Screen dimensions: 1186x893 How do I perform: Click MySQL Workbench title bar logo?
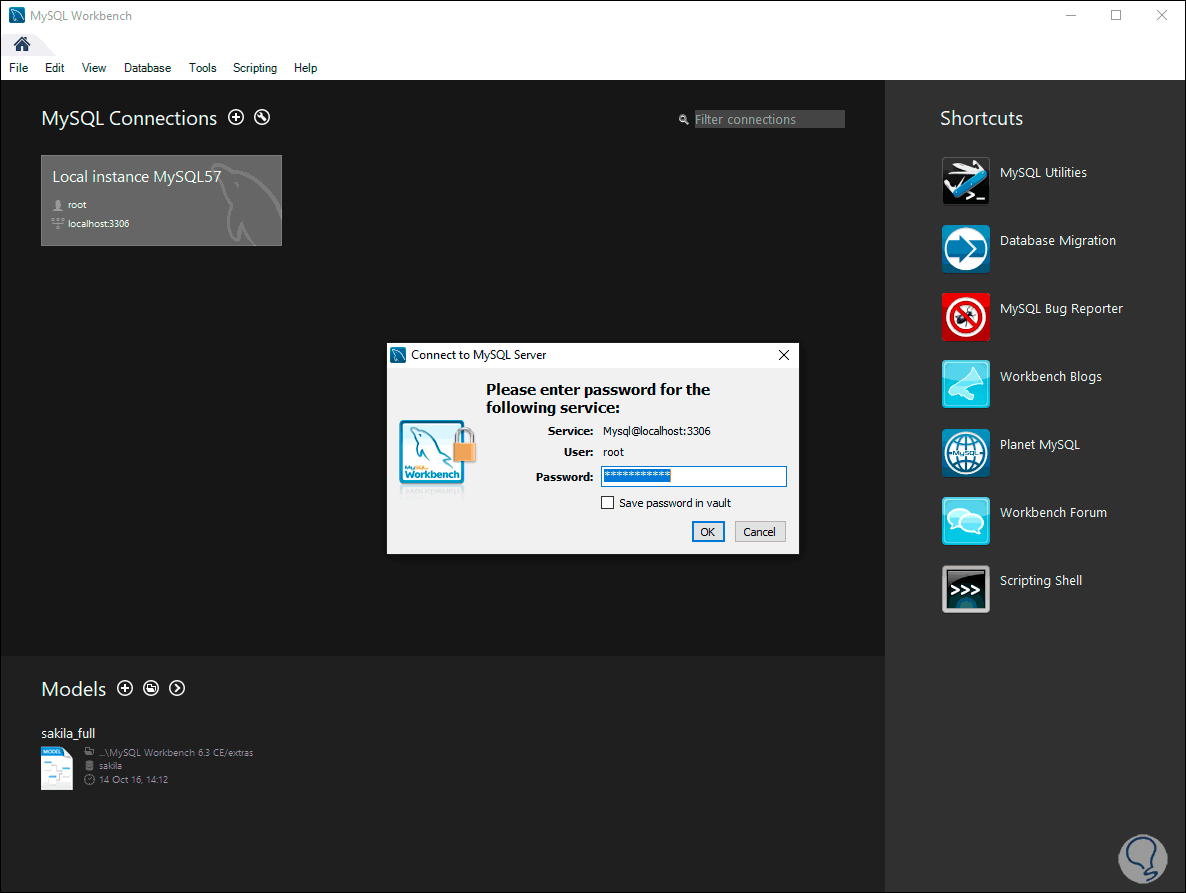coord(17,15)
